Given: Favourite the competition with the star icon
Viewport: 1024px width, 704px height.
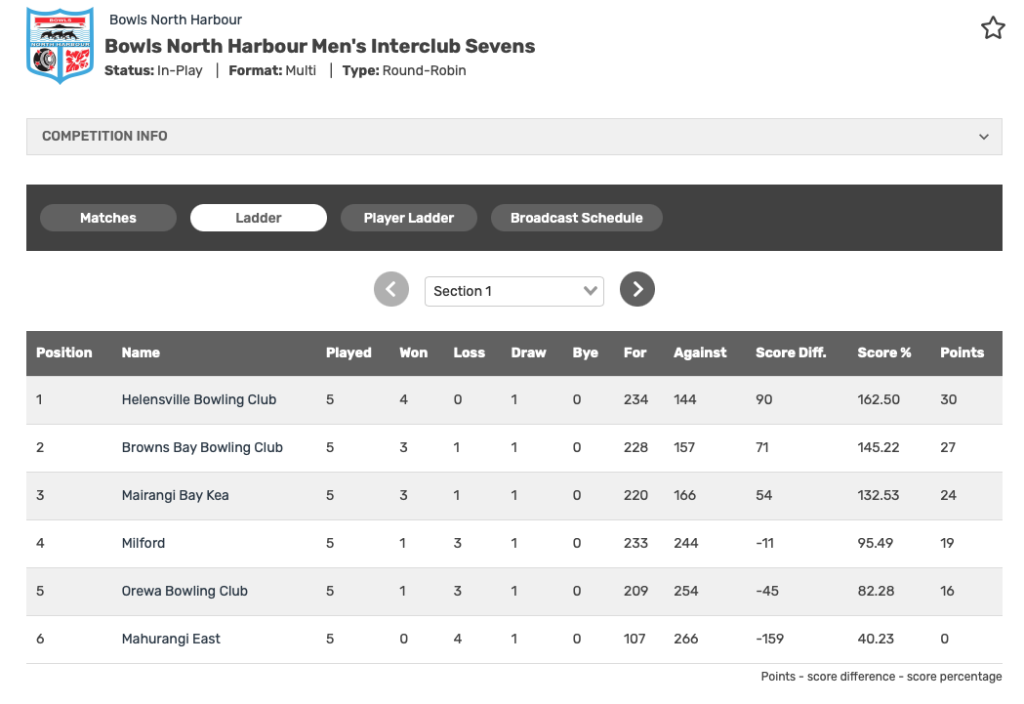Looking at the screenshot, I should click(x=993, y=28).
